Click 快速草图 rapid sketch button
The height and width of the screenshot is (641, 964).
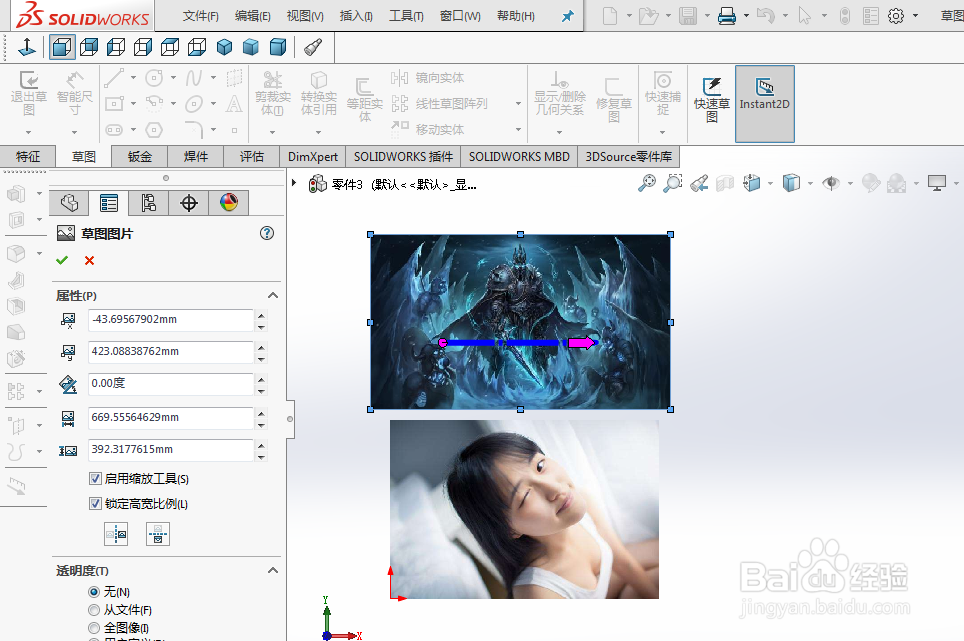pos(711,100)
